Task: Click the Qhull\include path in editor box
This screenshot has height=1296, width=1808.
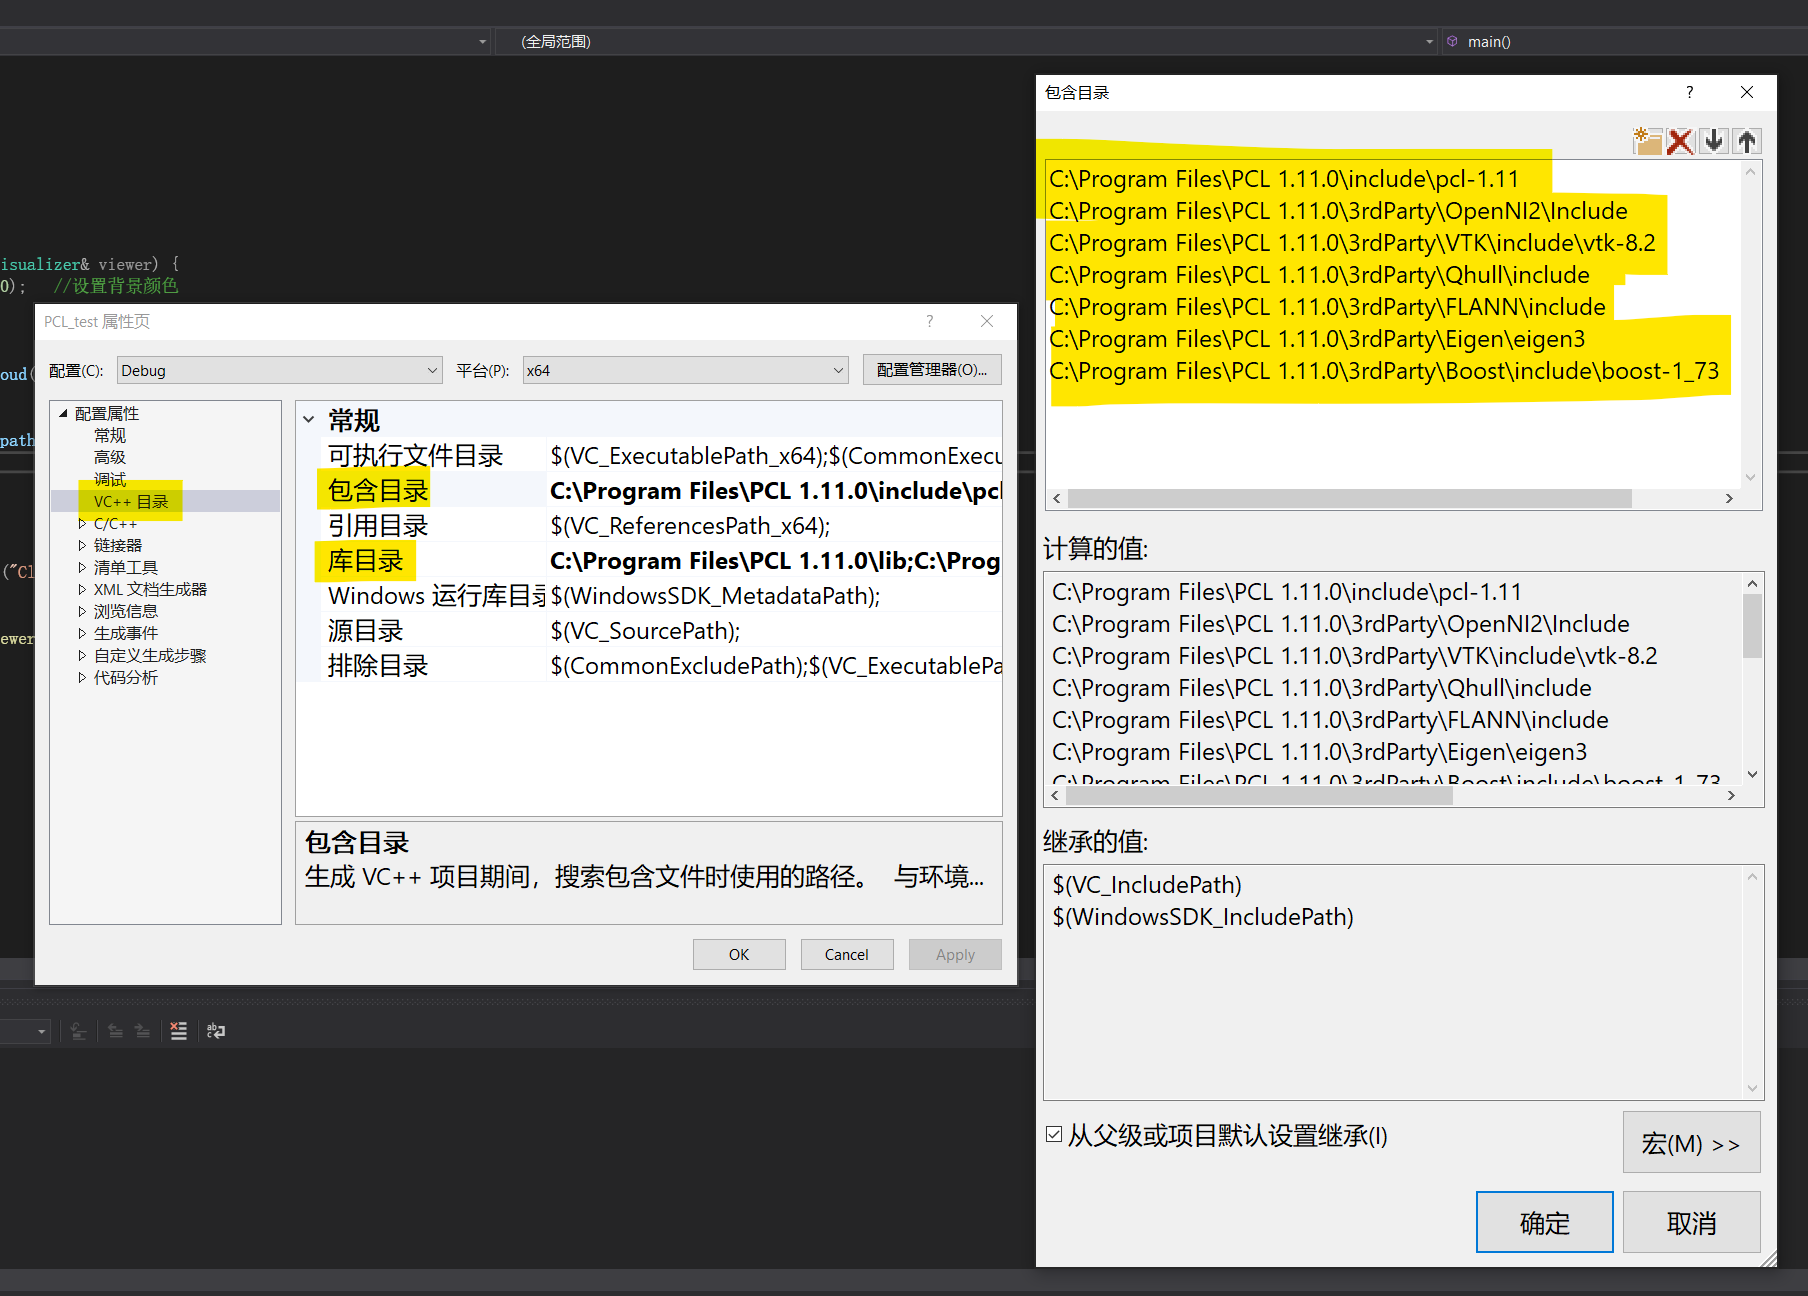Action: coord(1319,275)
